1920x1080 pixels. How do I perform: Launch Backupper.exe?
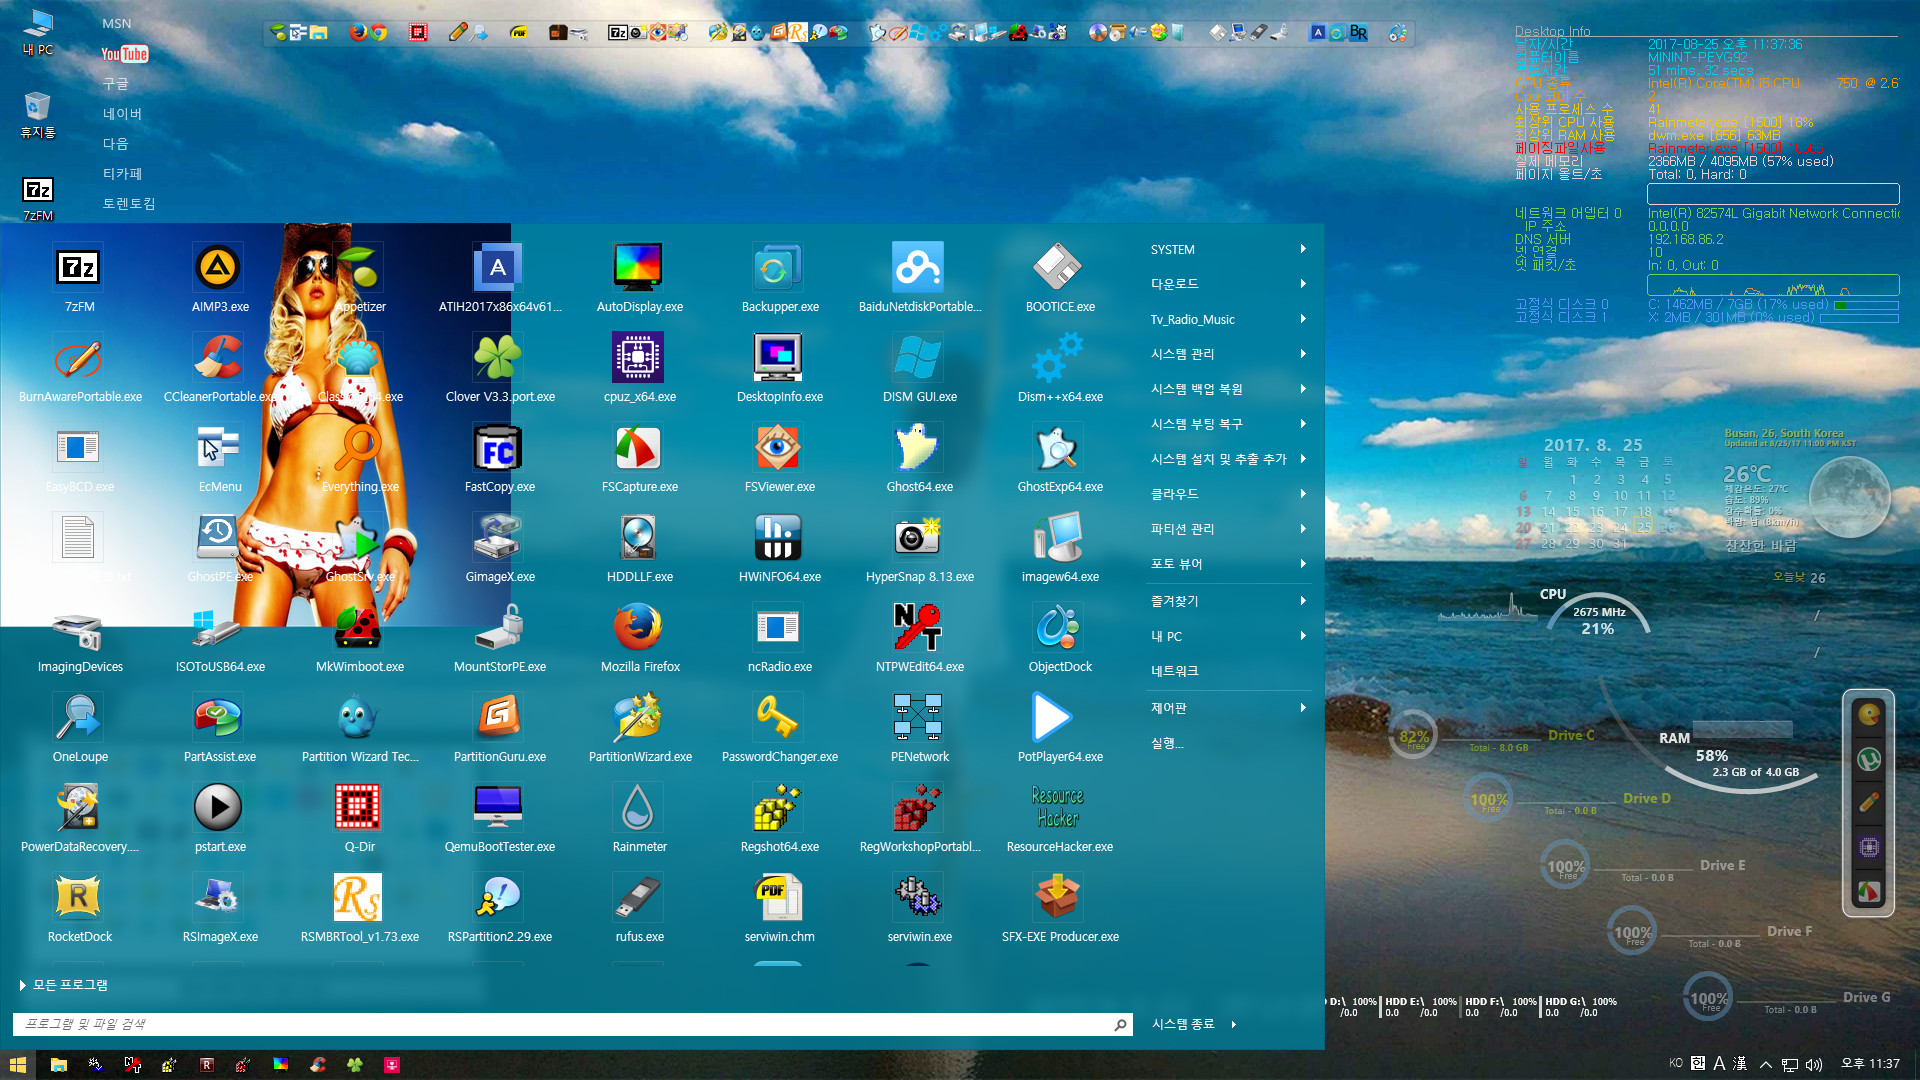779,278
